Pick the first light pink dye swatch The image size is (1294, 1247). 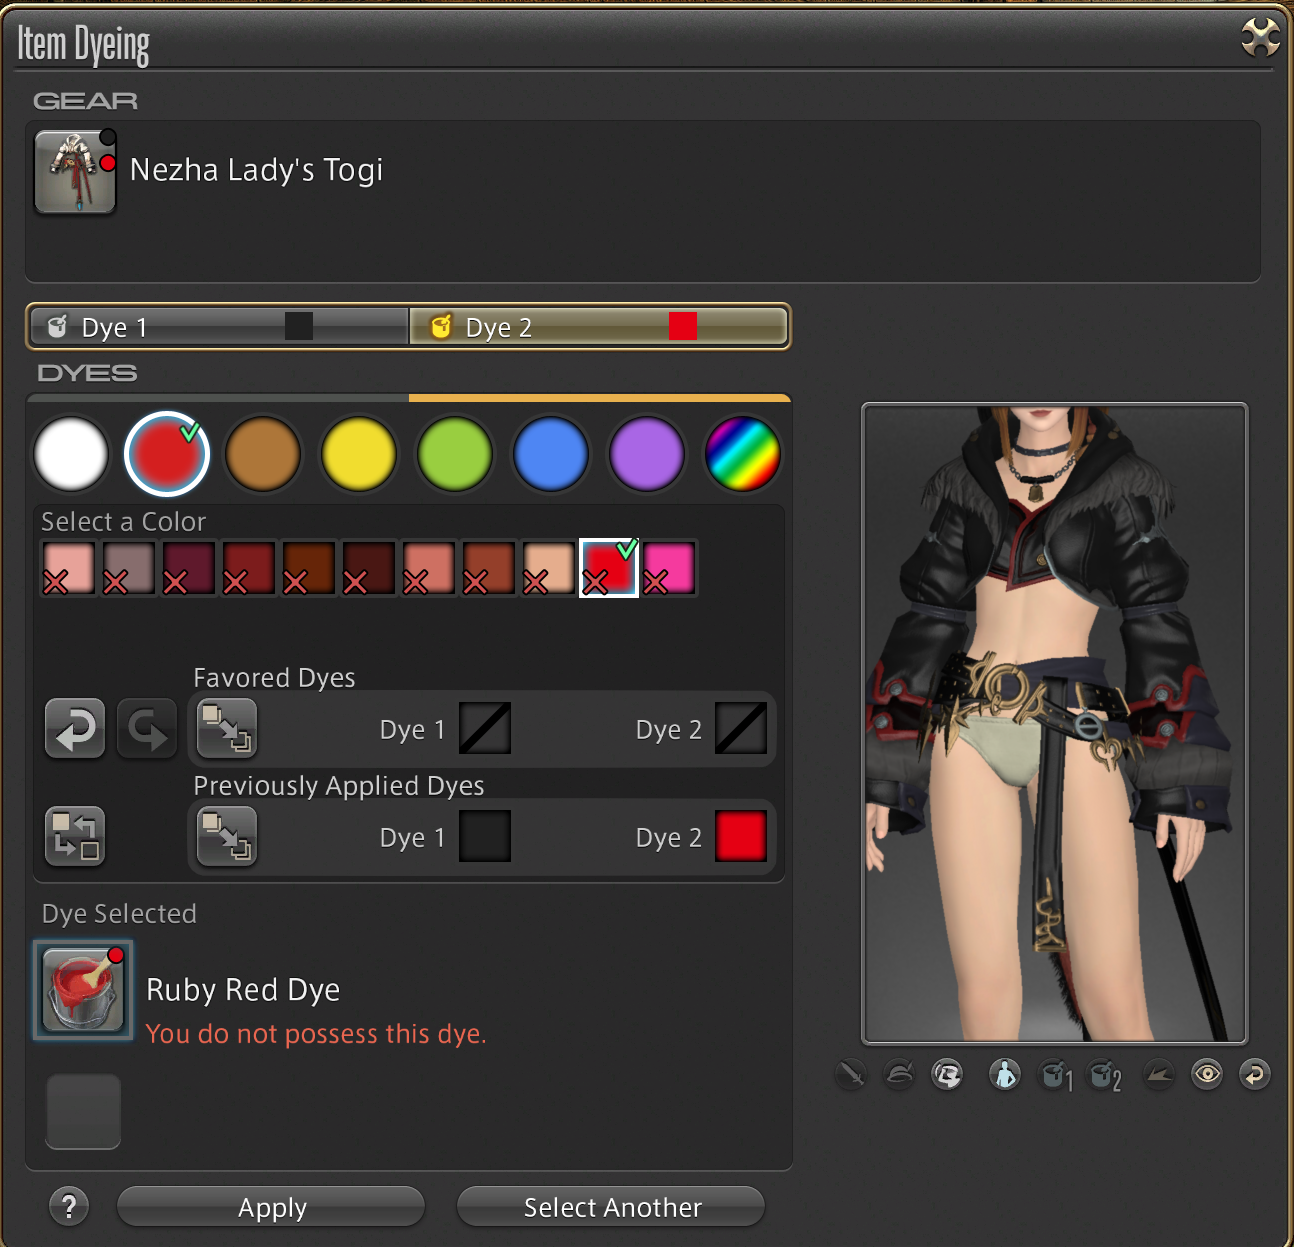[x=69, y=568]
